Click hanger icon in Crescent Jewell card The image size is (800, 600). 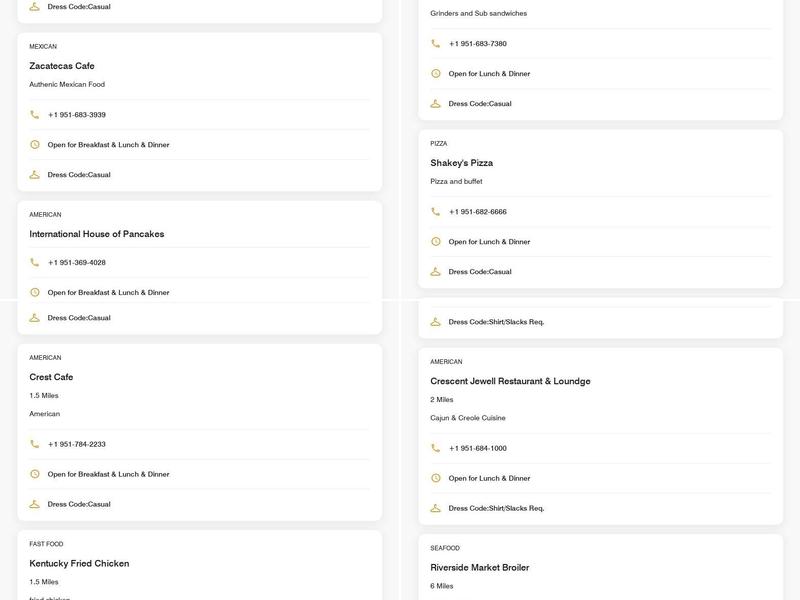click(x=435, y=508)
